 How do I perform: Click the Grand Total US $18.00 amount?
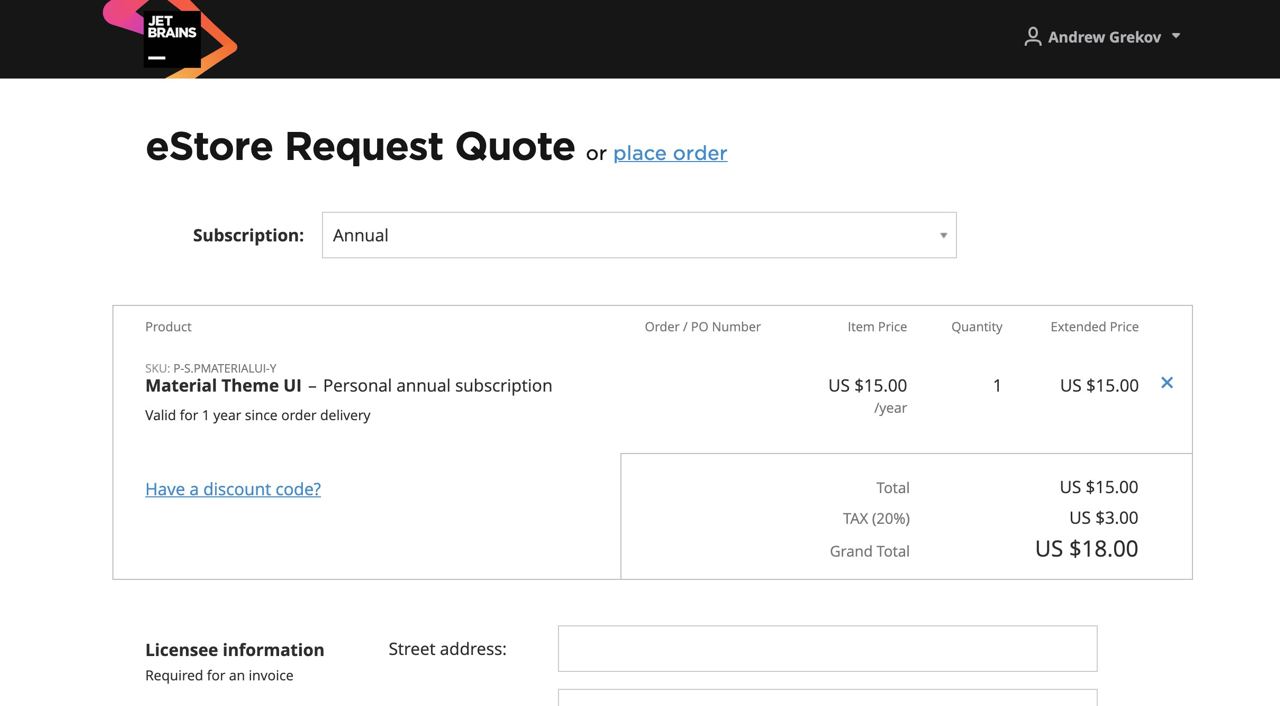pyautogui.click(x=1086, y=549)
